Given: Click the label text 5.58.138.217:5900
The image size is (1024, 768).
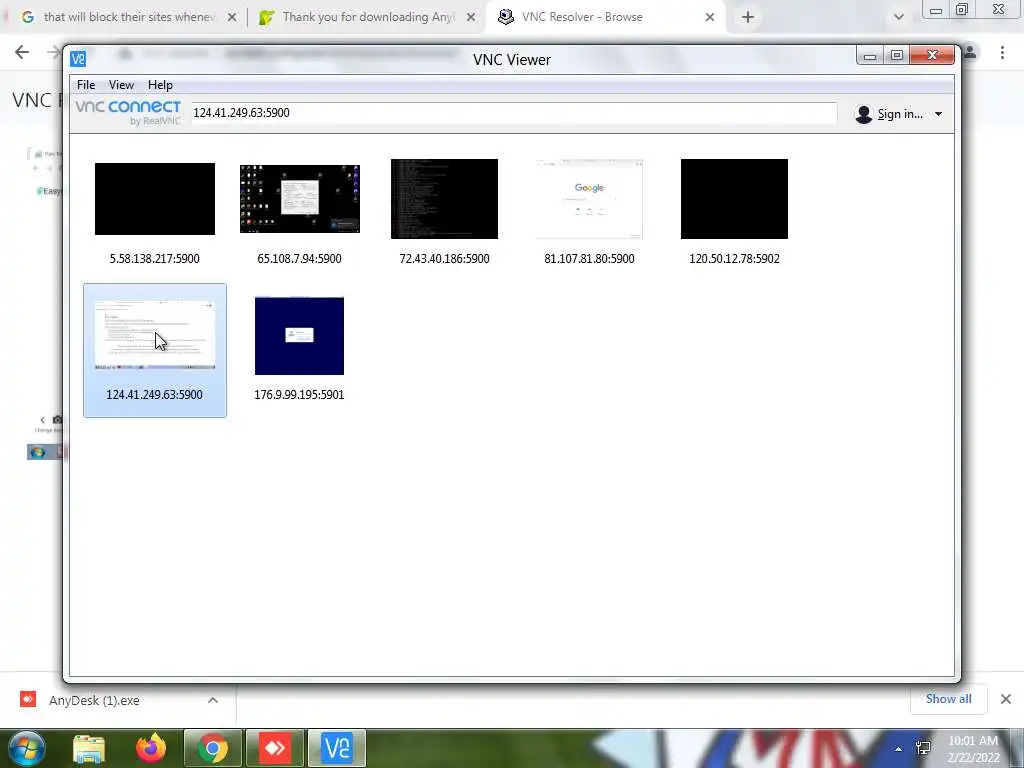Looking at the screenshot, I should click(155, 259).
